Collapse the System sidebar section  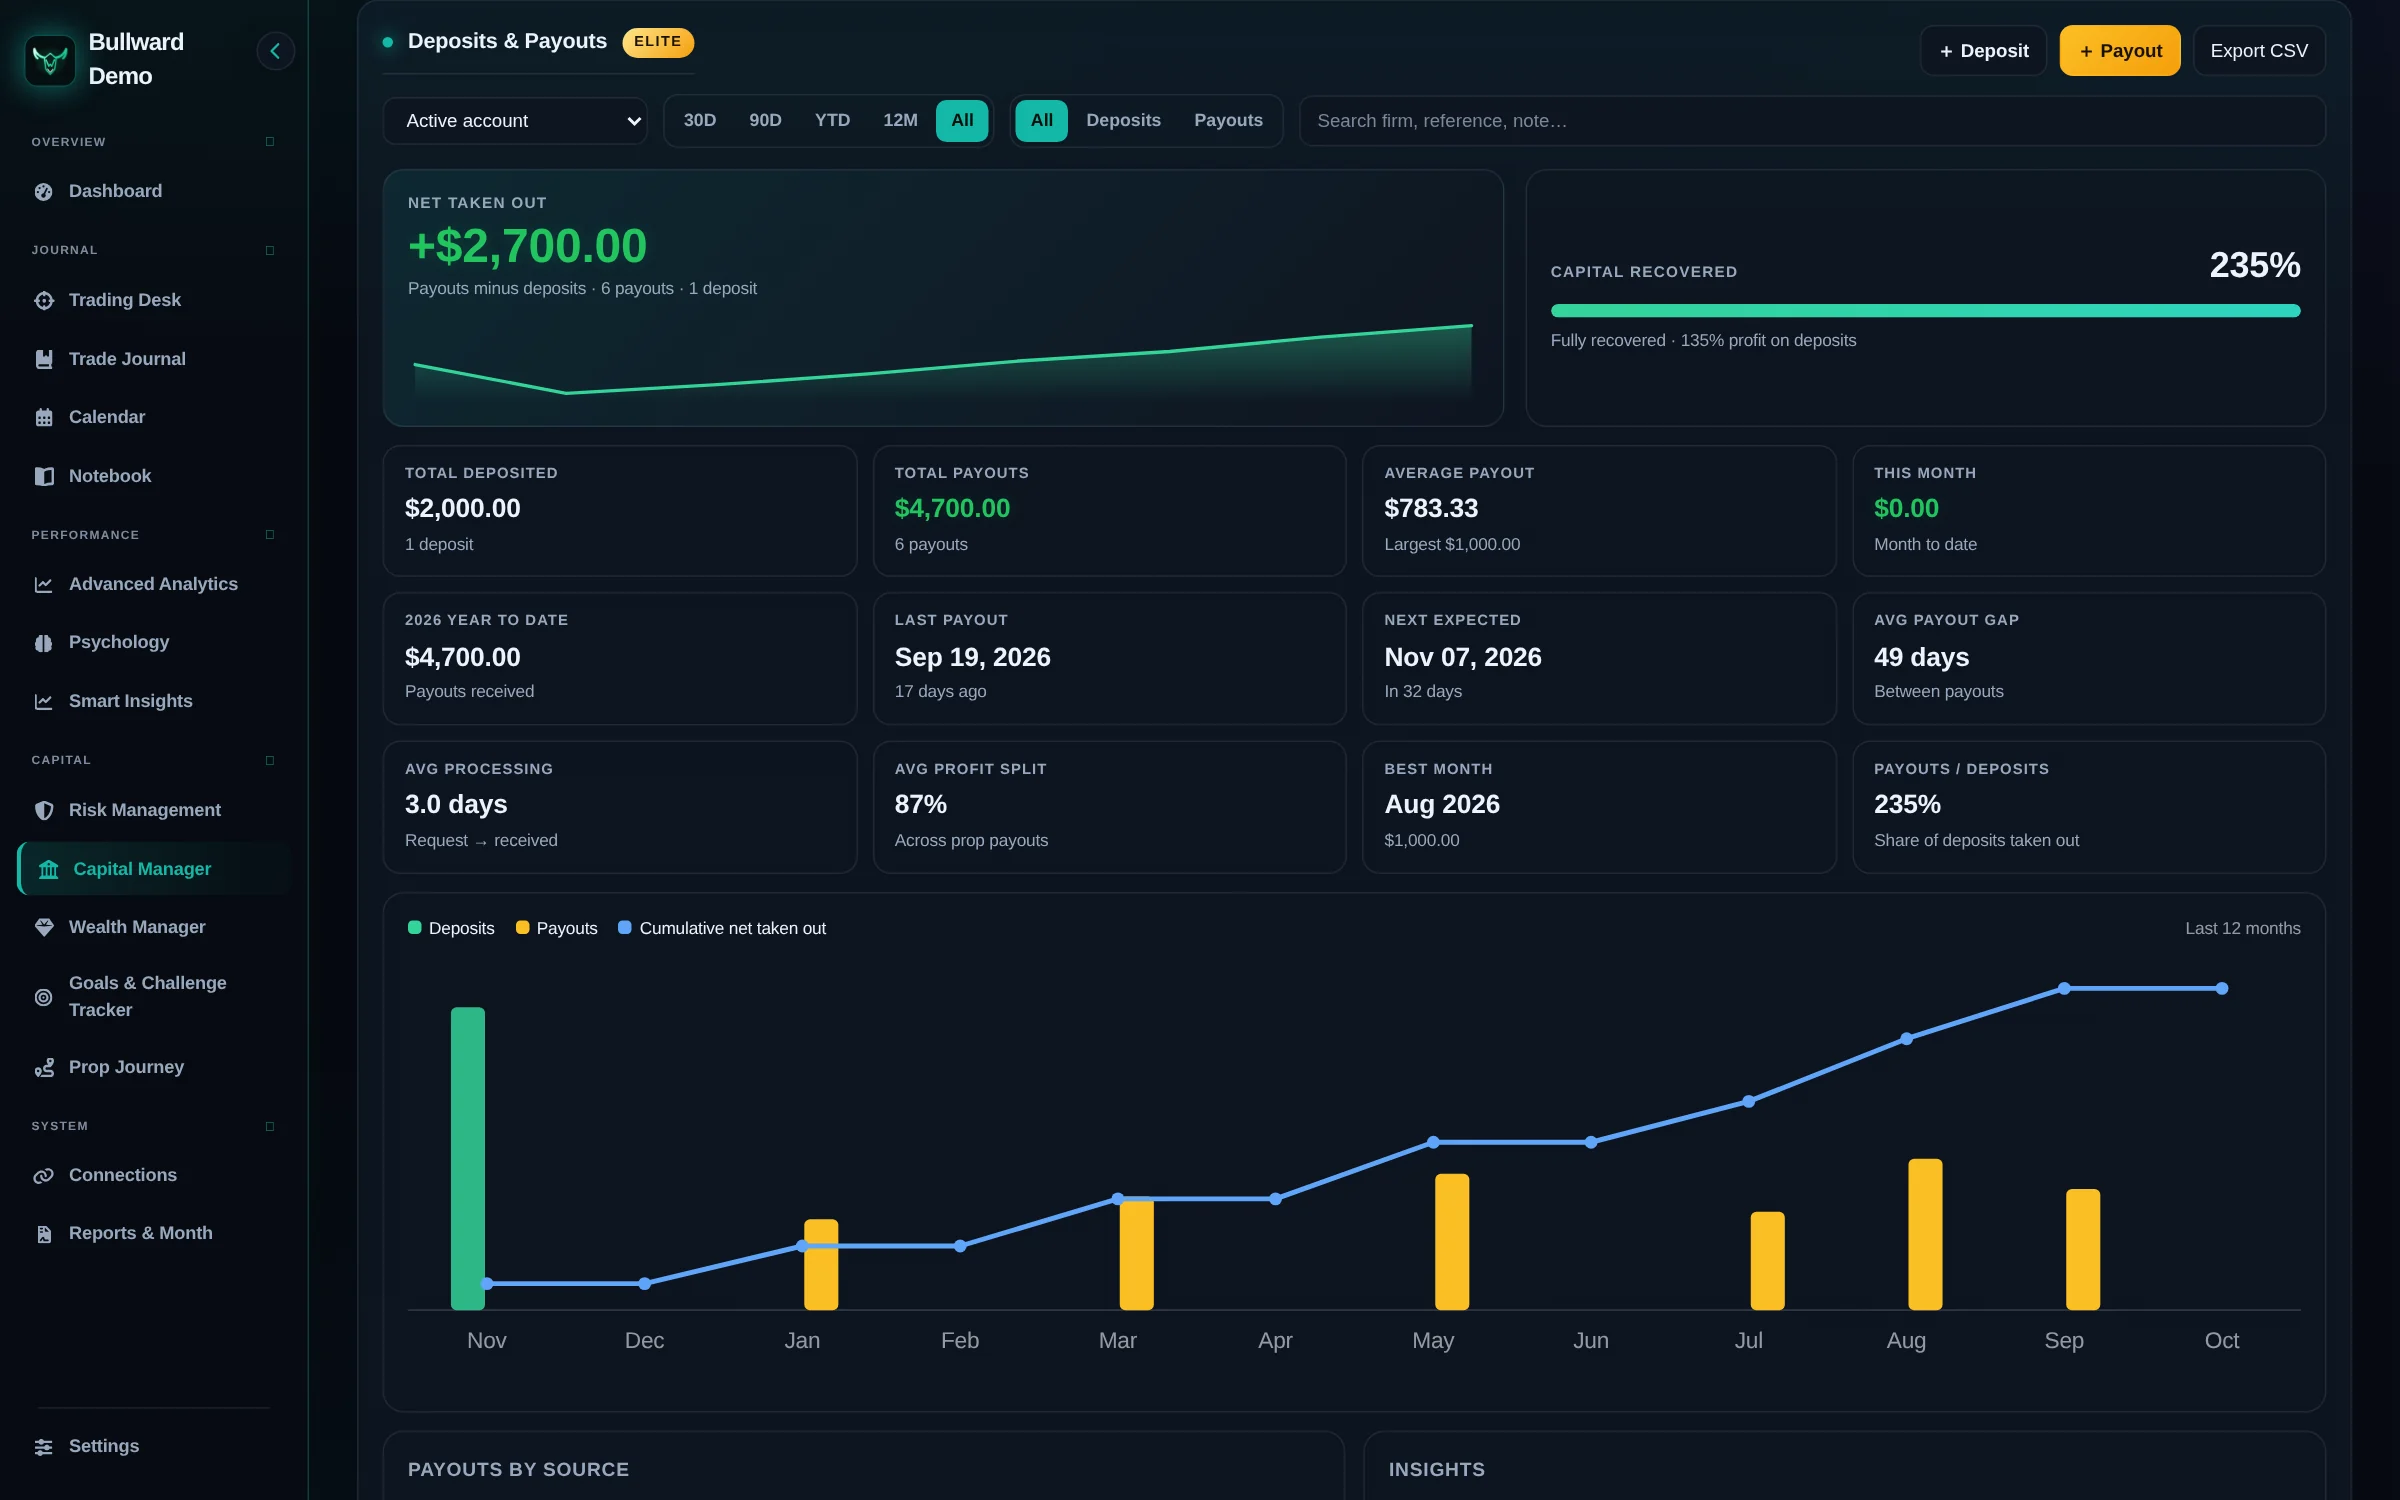tap(270, 1127)
